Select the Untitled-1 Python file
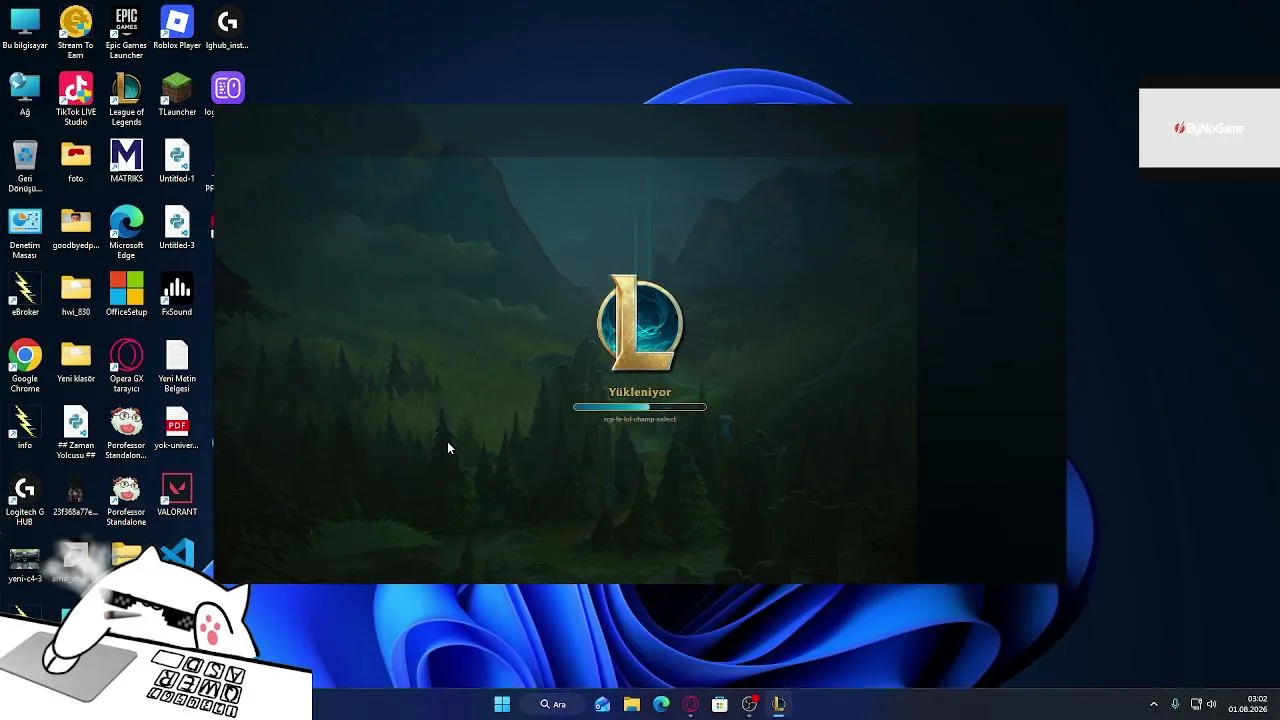The image size is (1280, 720). 177,162
